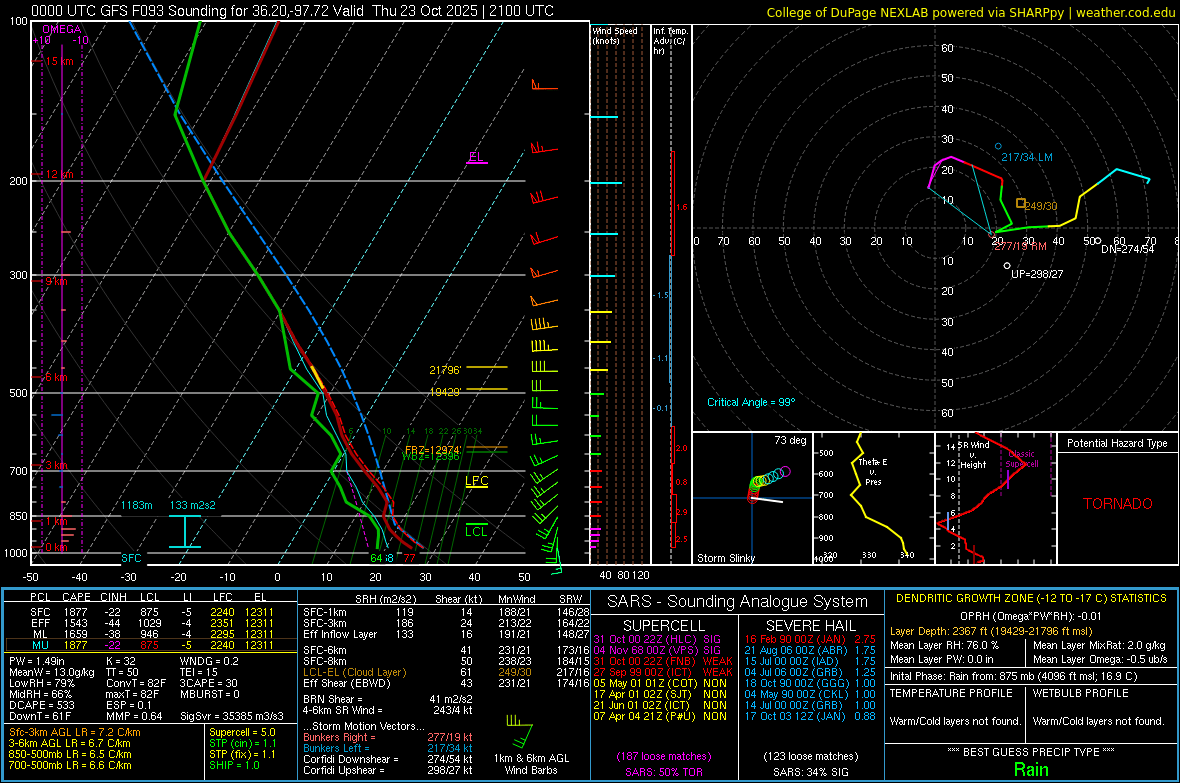Click the 19429' height label

(445, 392)
